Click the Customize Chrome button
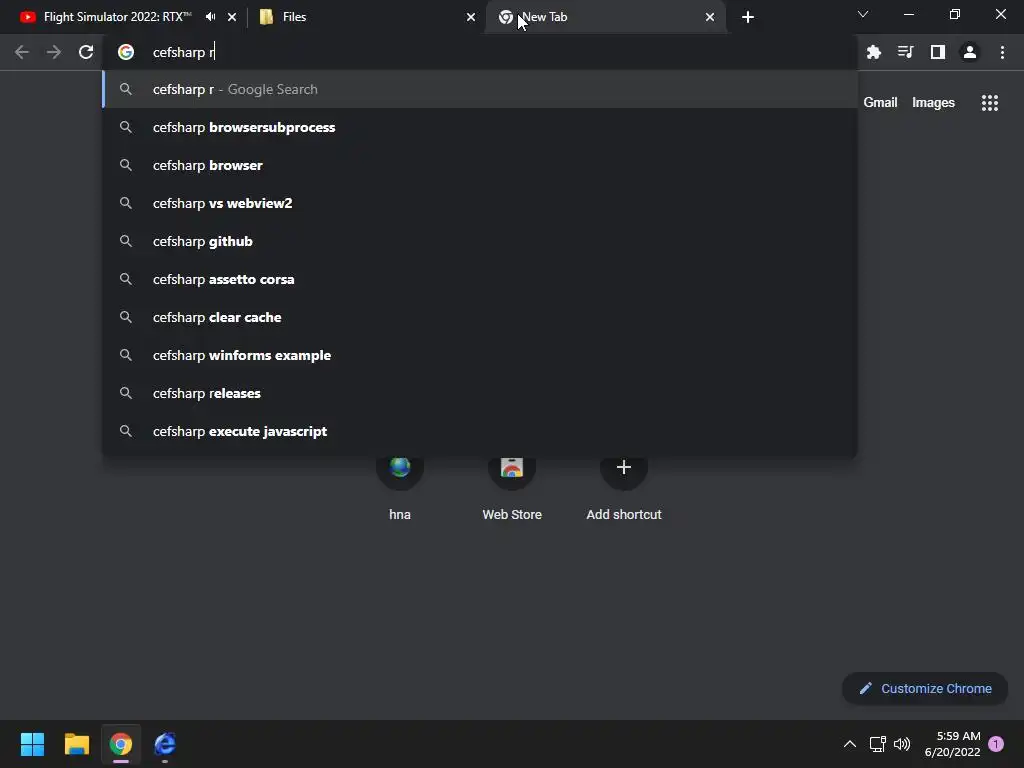1024x768 pixels. tap(925, 688)
